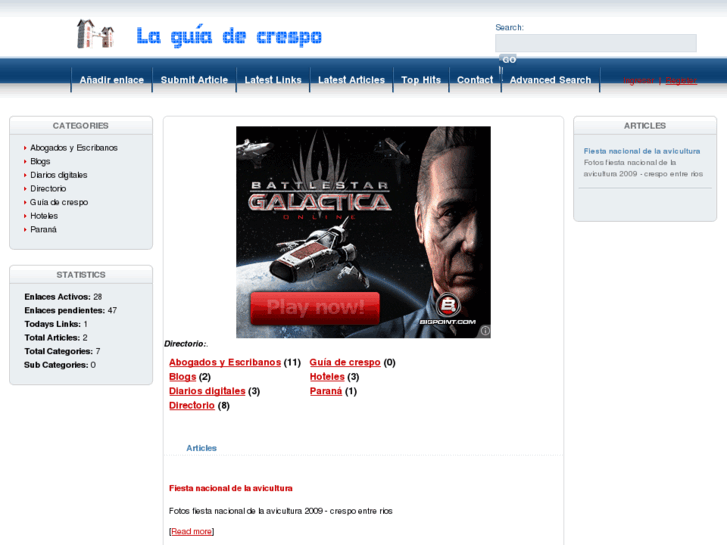Image resolution: width=727 pixels, height=545 pixels.
Task: Click the Play now! button in the ad
Action: pos(315,308)
